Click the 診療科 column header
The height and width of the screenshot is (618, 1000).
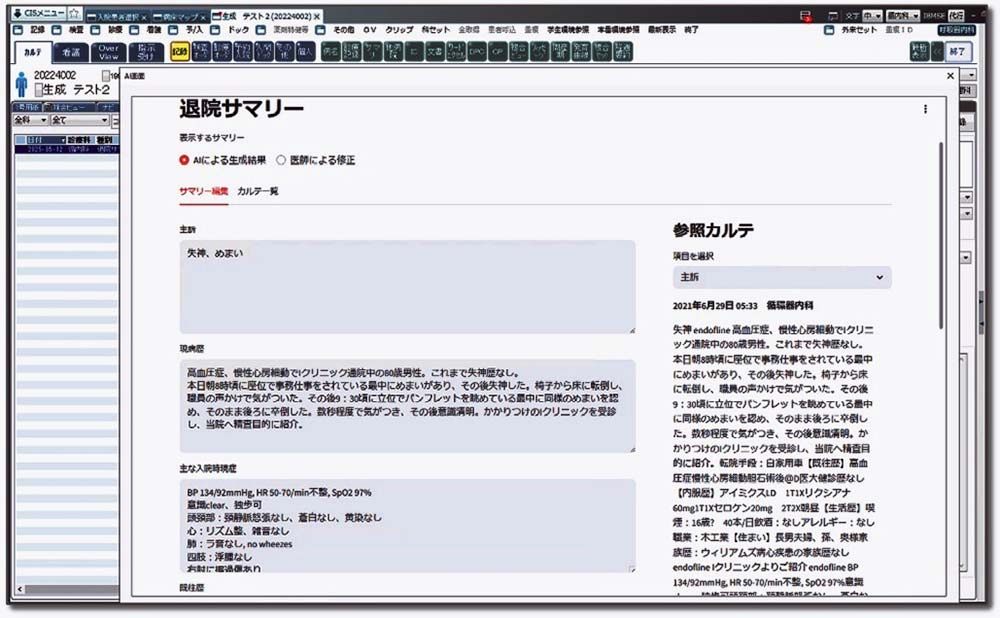pyautogui.click(x=80, y=140)
